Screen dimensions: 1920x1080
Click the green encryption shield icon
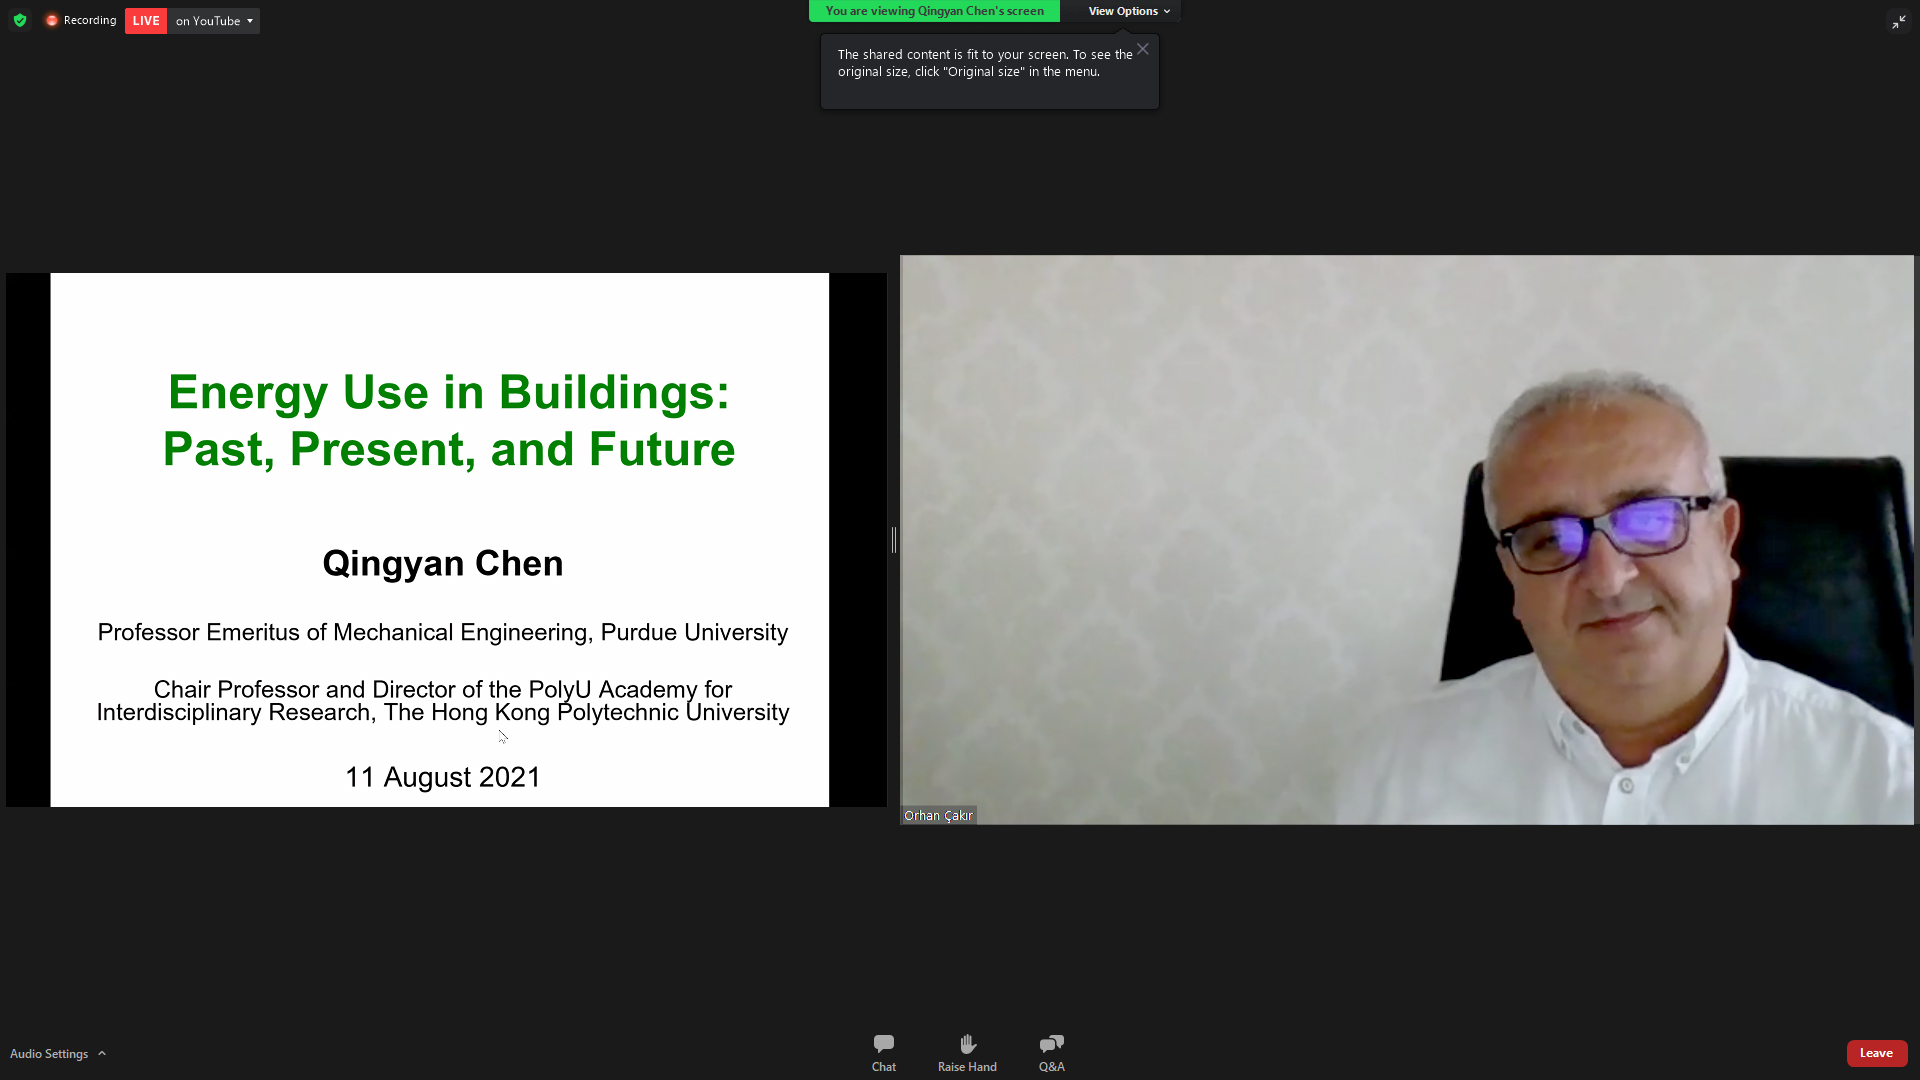pyautogui.click(x=20, y=20)
